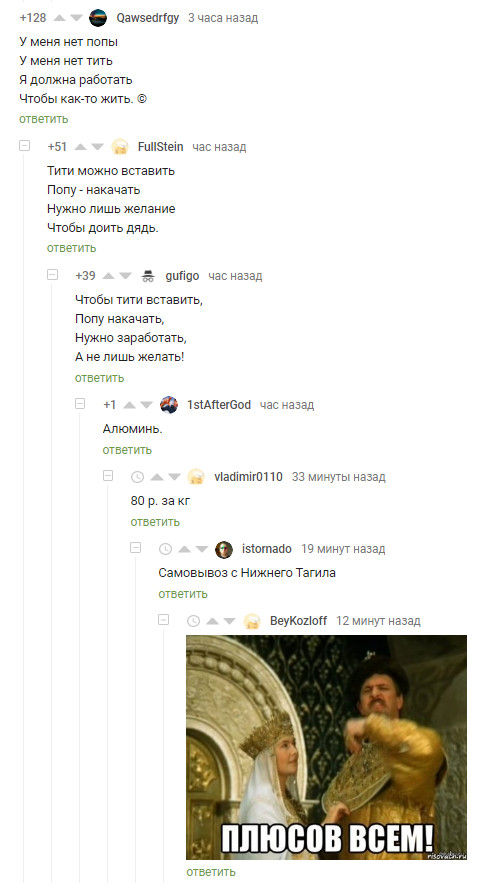
Task: Open istornado's avatar picture
Action: 224,549
